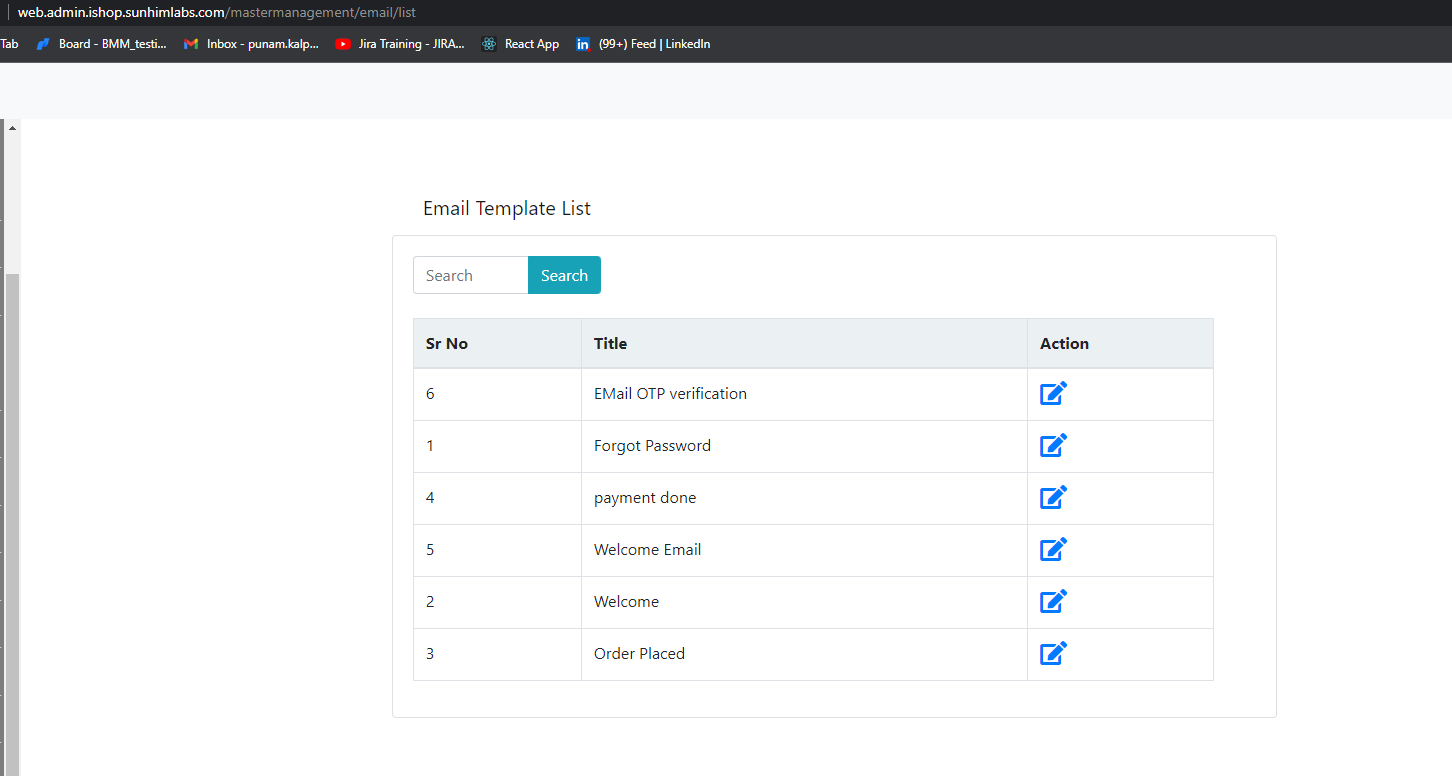Click edit icon in Sr No 2 row
This screenshot has width=1452, height=776.
[x=1053, y=602]
